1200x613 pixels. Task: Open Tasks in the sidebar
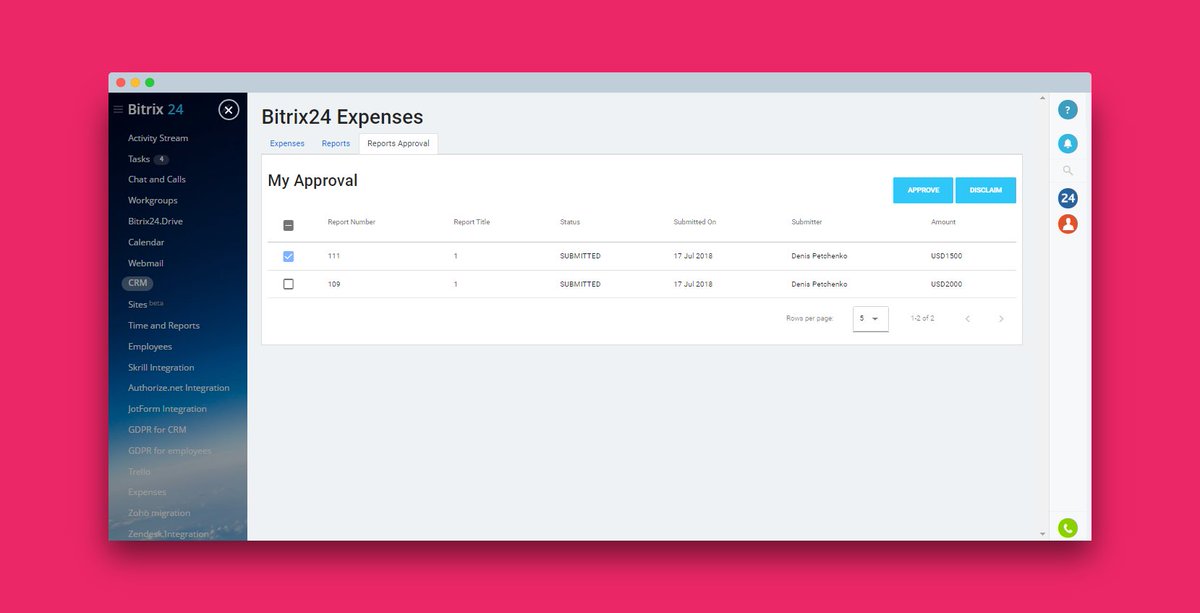point(139,159)
